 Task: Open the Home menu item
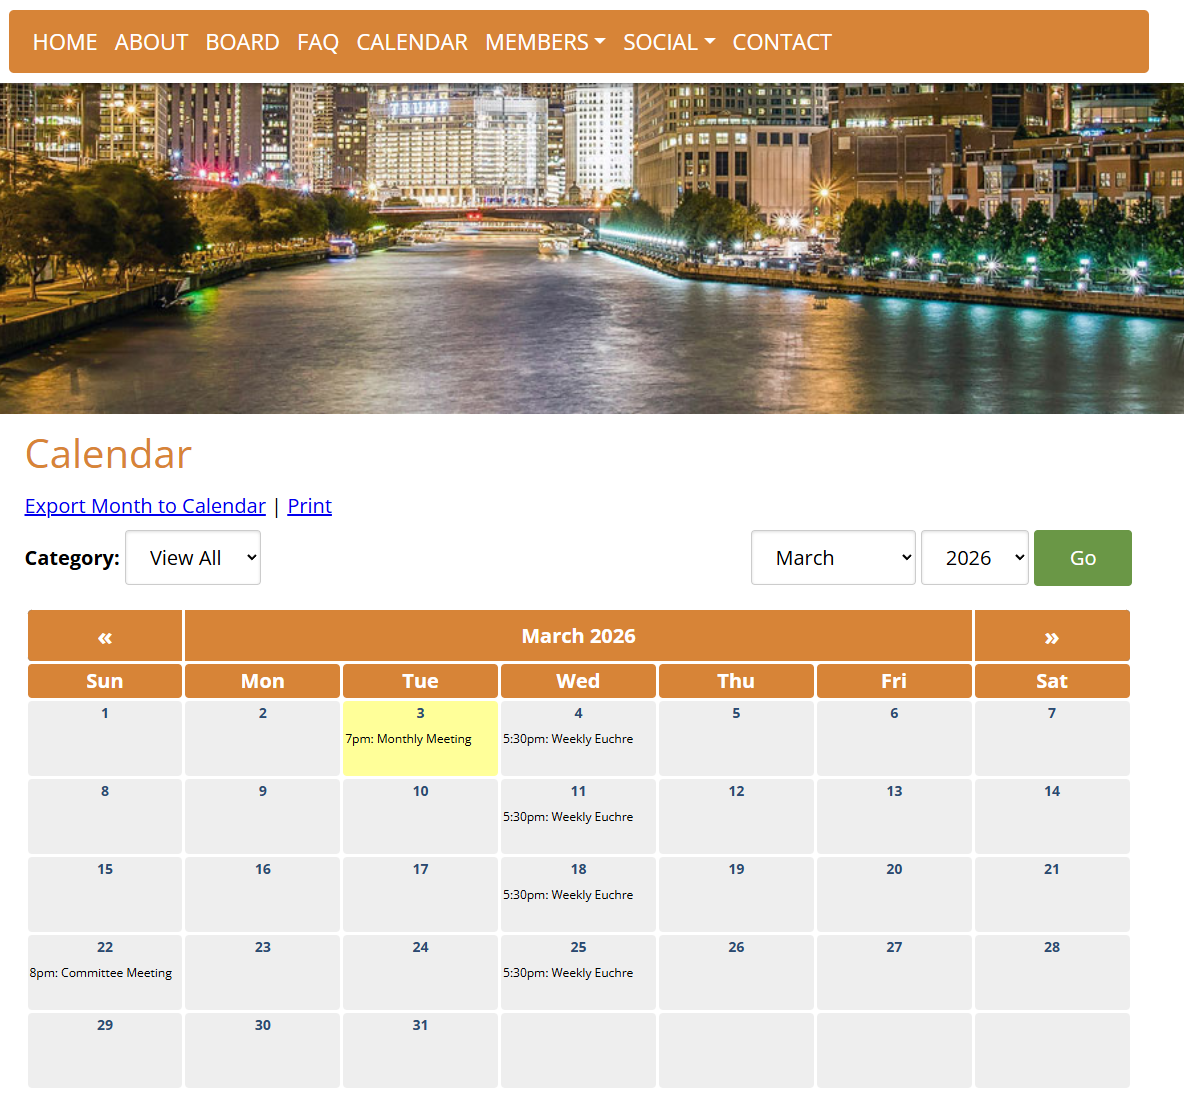click(x=65, y=42)
